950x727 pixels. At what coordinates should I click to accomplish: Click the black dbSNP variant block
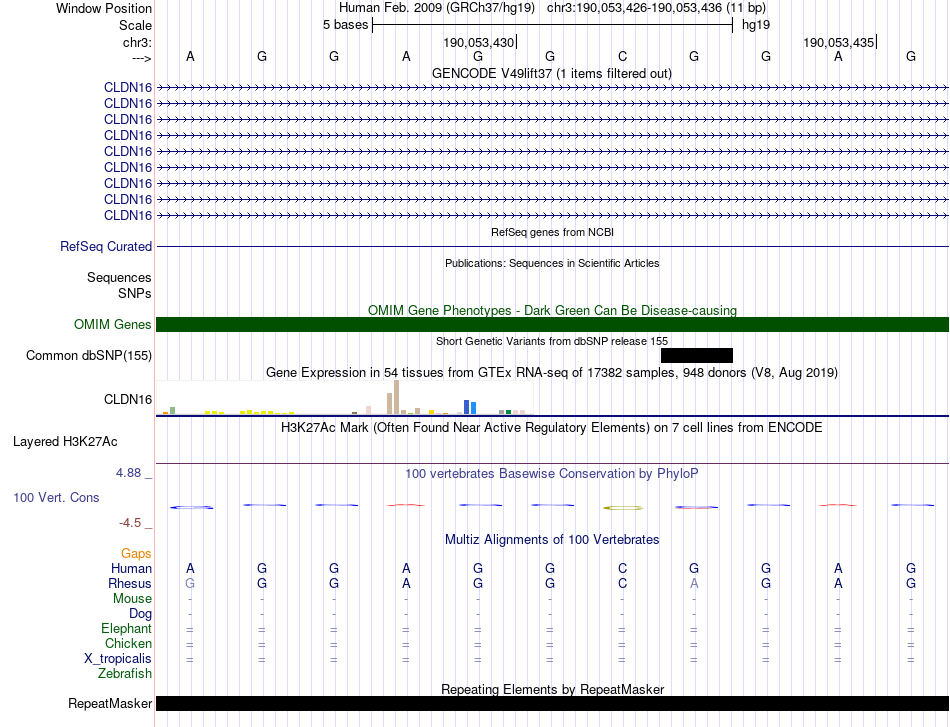click(697, 355)
